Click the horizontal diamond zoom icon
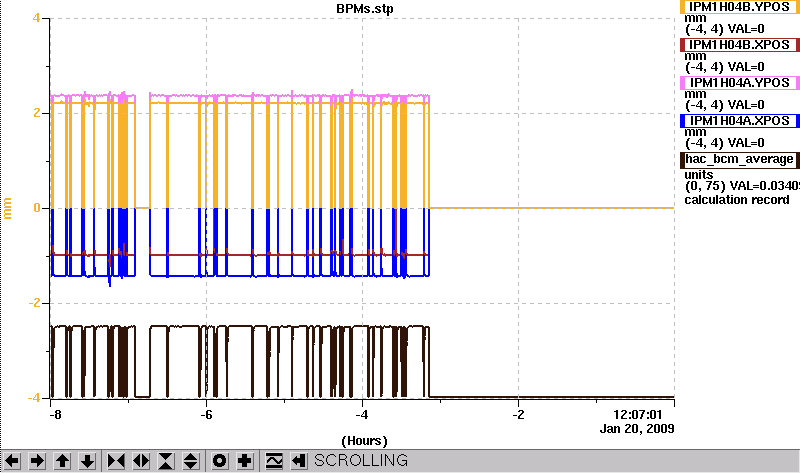Image resolution: width=800 pixels, height=473 pixels. [x=141, y=461]
